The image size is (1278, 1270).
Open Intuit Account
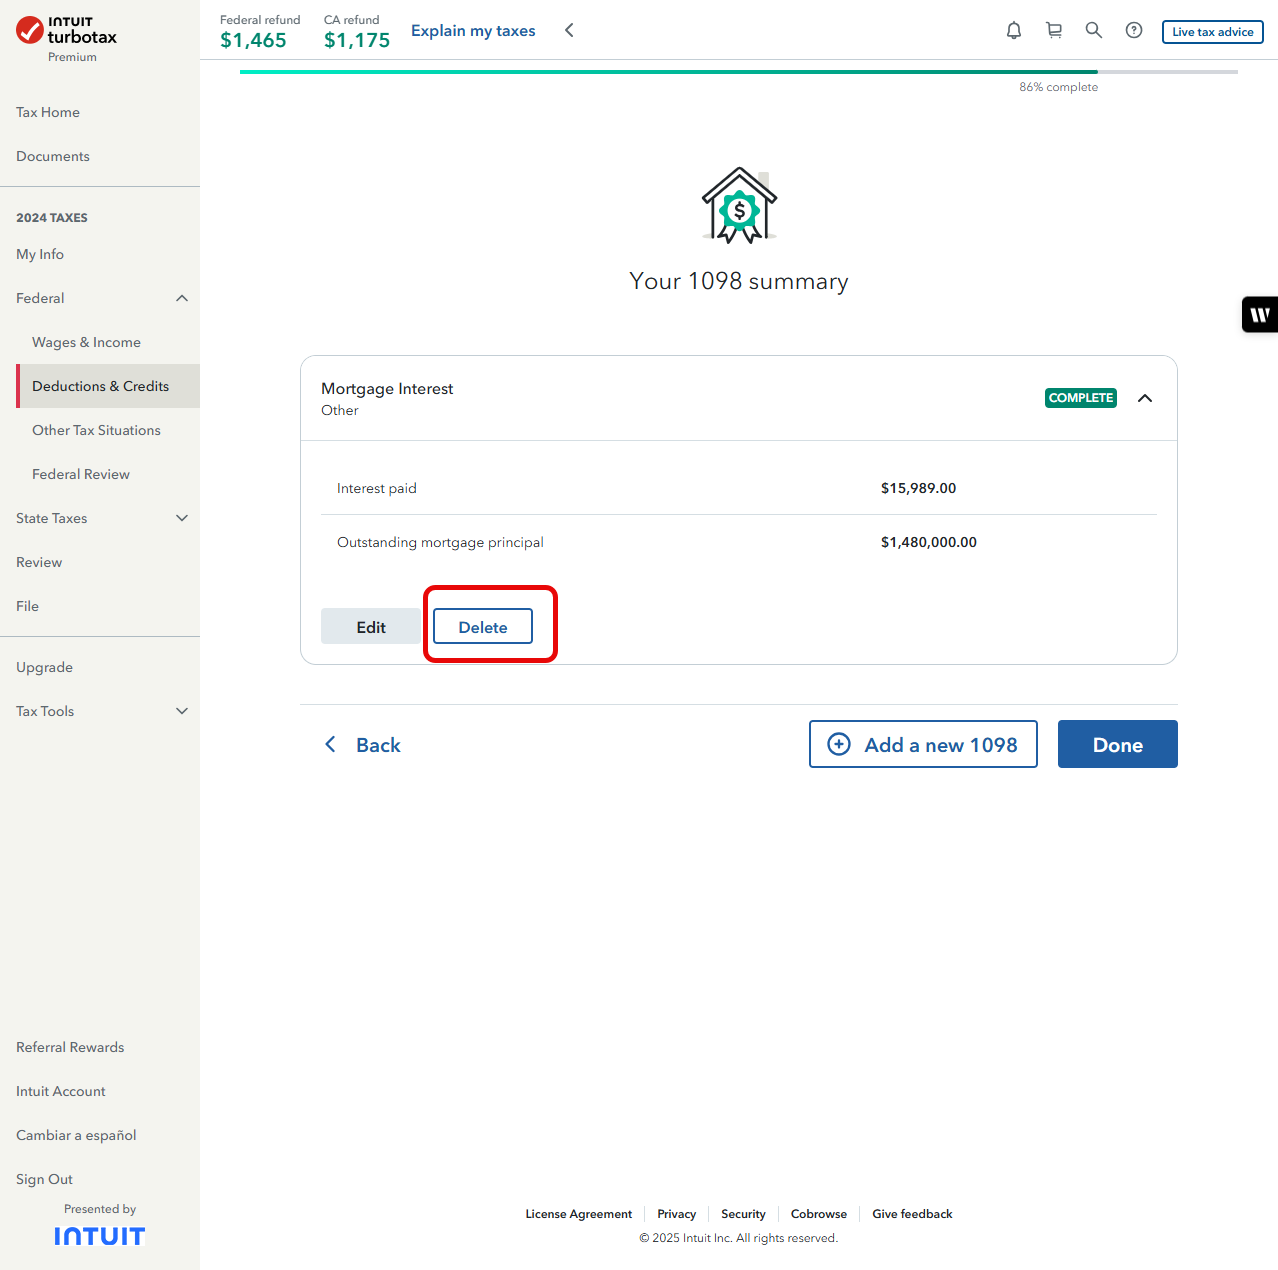click(x=61, y=1091)
